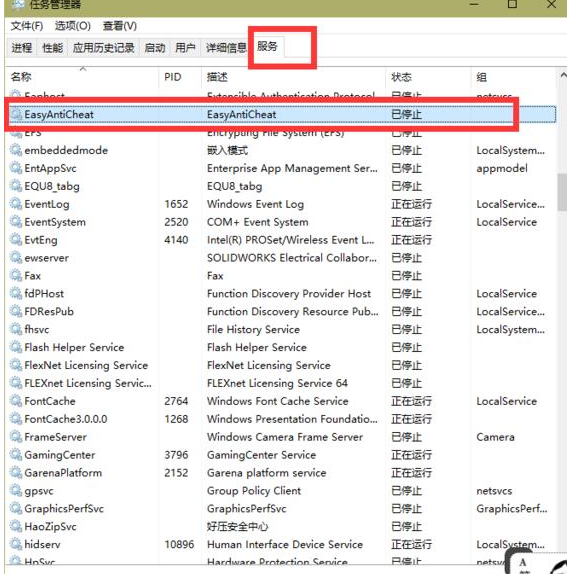Click 'FLEXnet Licensing Service 64' description
The image size is (567, 574).
tap(277, 383)
